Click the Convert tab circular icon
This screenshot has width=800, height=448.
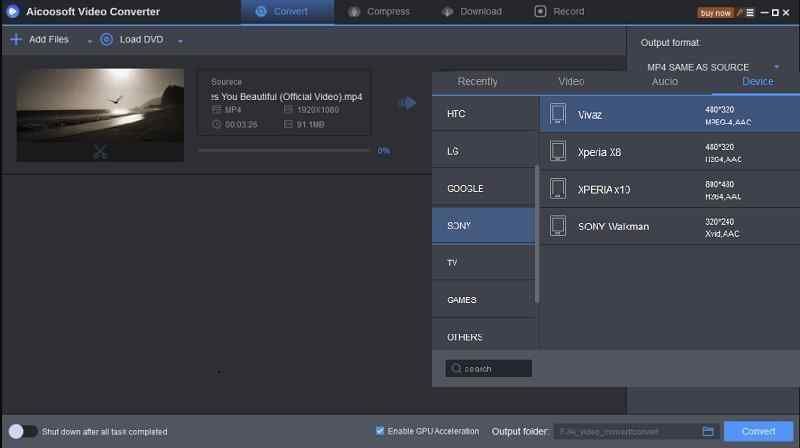click(x=261, y=11)
